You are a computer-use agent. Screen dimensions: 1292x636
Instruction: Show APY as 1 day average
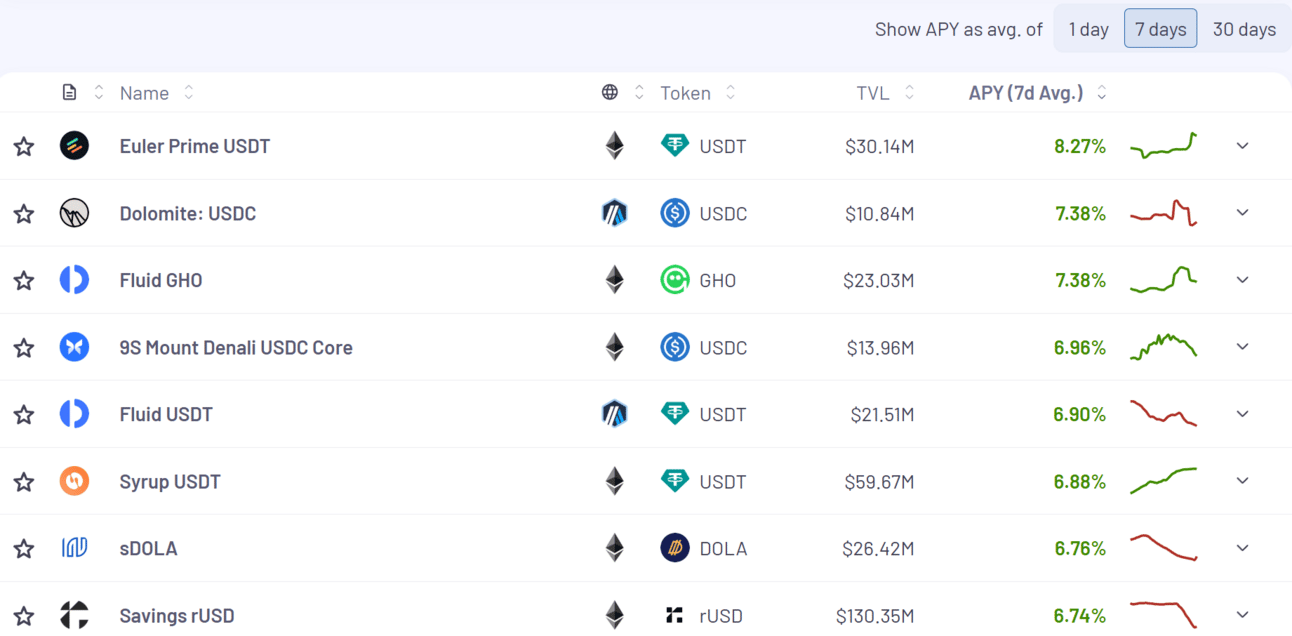1088,29
